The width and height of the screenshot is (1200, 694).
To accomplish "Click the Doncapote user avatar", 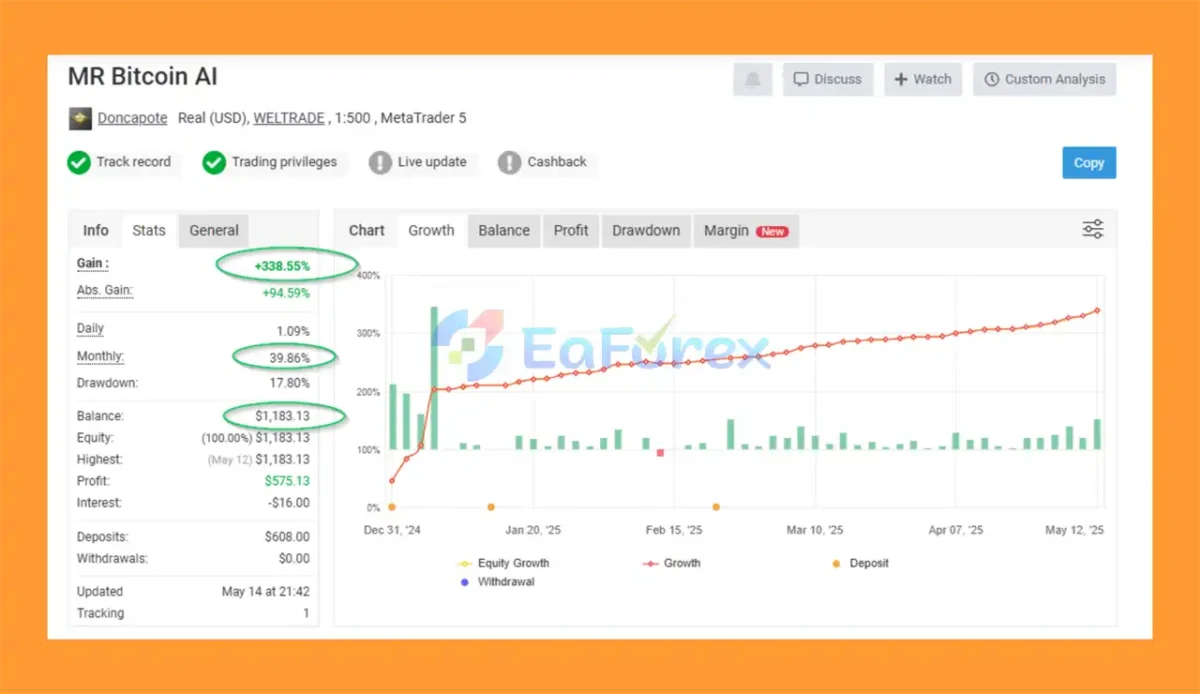I will tap(80, 118).
